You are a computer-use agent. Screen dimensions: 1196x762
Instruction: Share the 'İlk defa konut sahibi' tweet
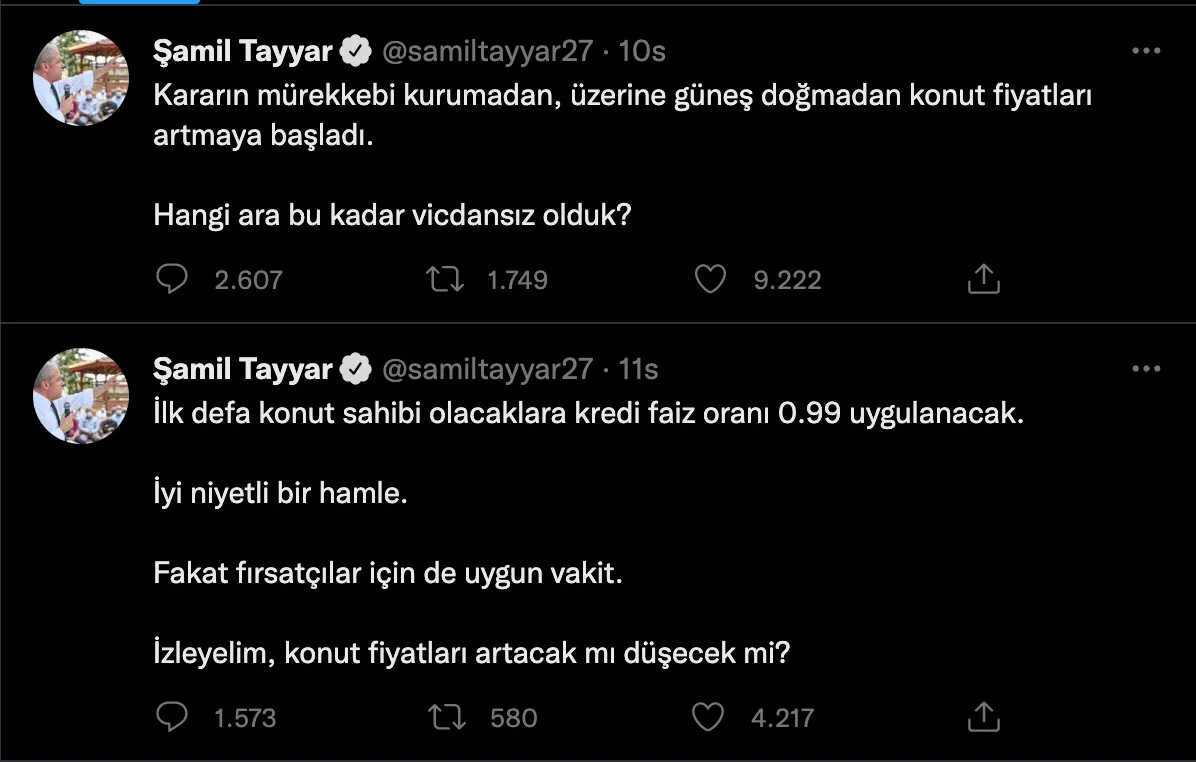(x=984, y=716)
